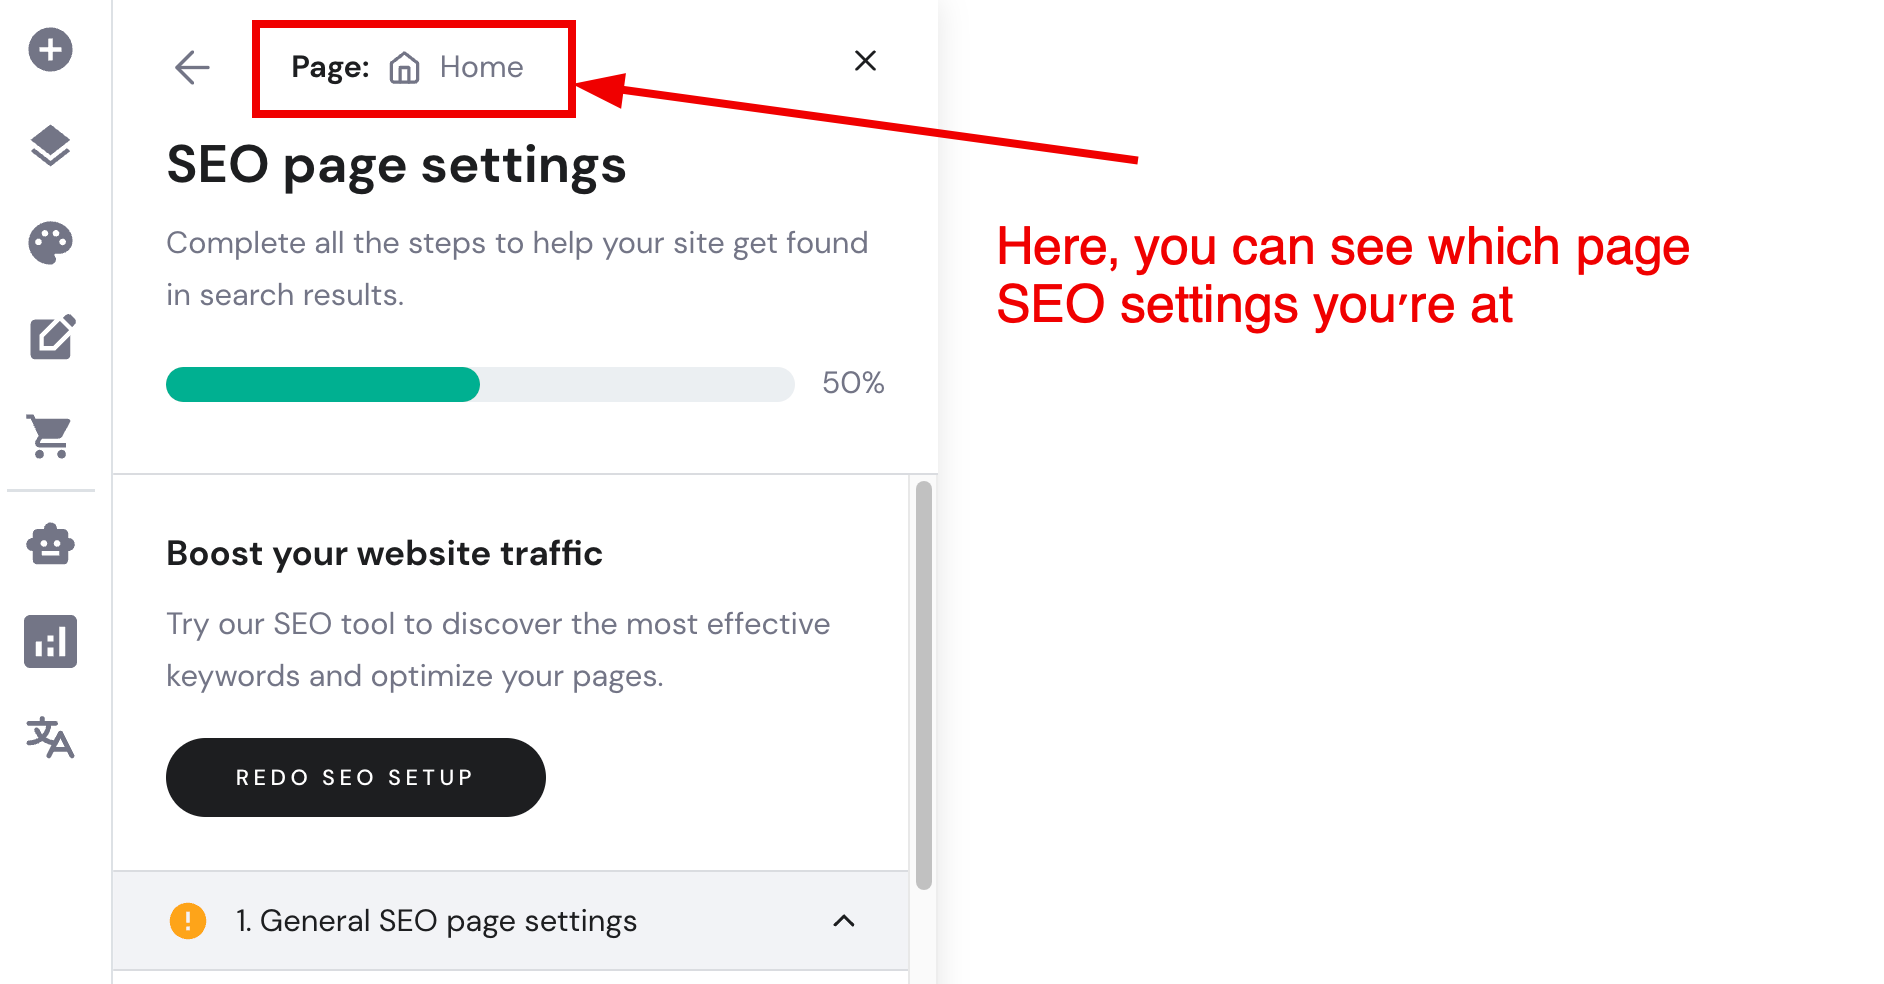The height and width of the screenshot is (984, 1884).
Task: Click the add element plus icon
Action: [x=50, y=50]
